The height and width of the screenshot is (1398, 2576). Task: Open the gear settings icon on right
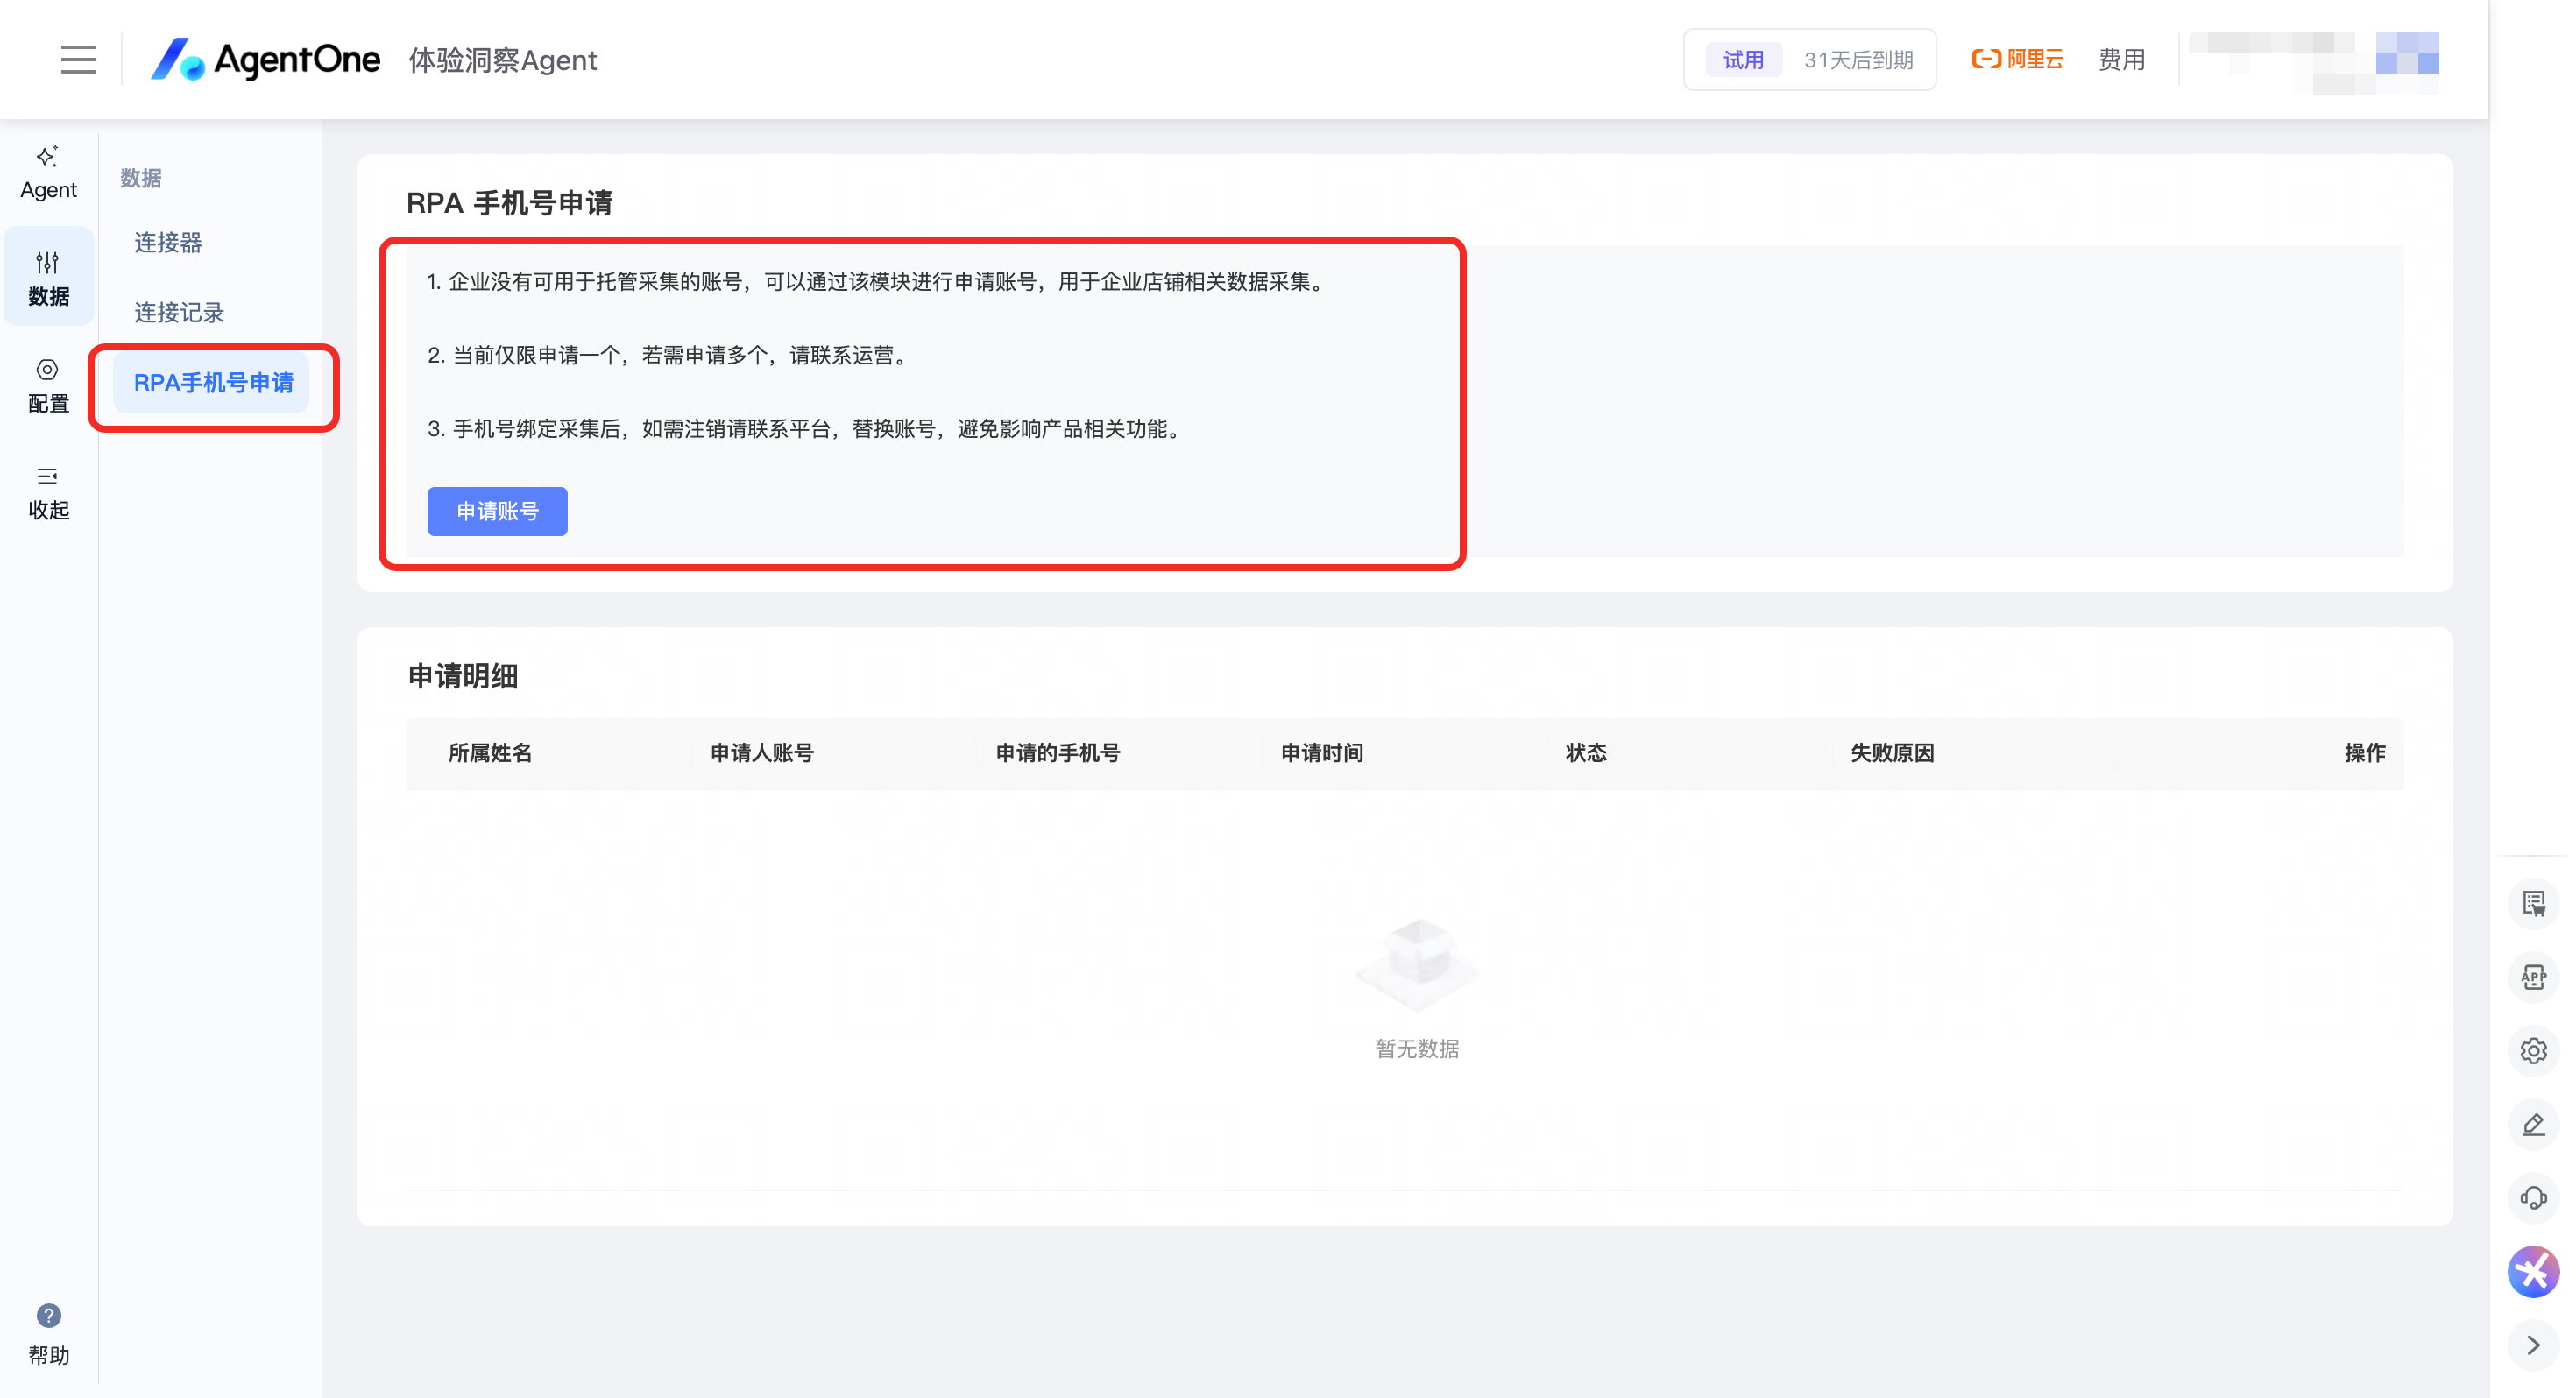coord(2532,1051)
